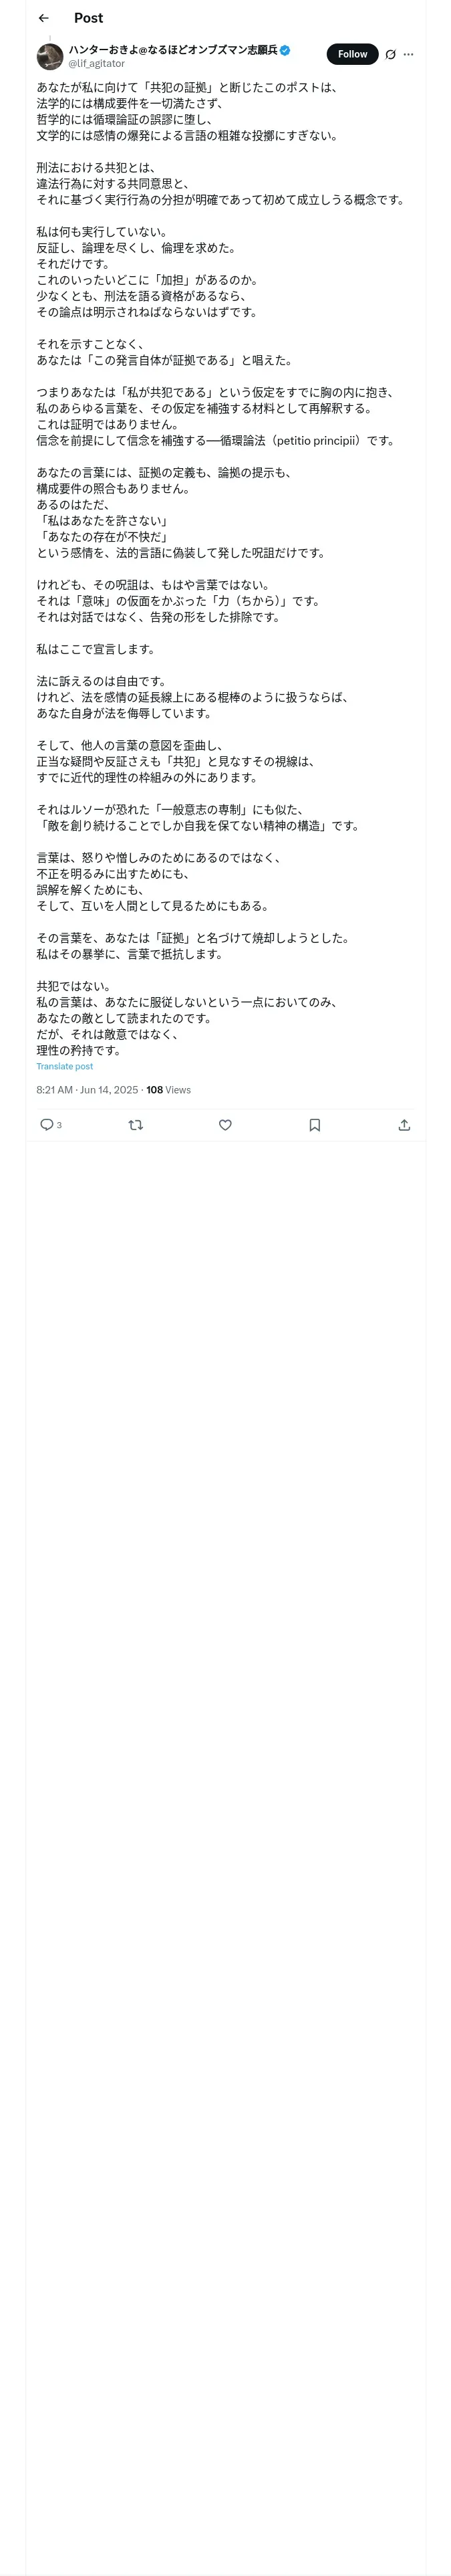Click the final line 理性の矜持です

point(78,1050)
